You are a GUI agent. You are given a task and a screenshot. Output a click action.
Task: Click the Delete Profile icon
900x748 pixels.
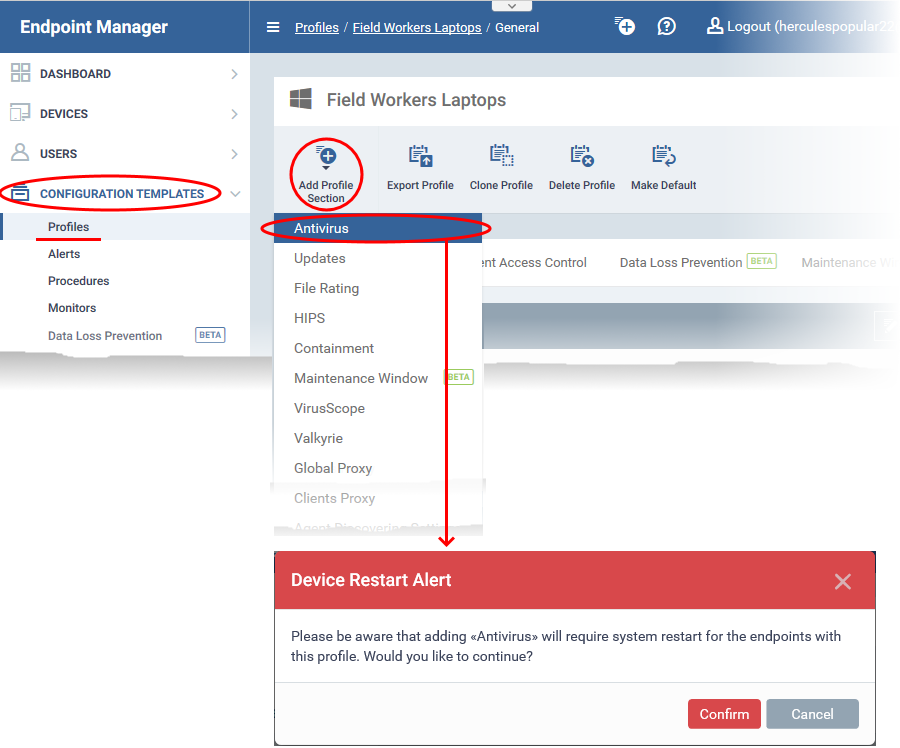pyautogui.click(x=582, y=157)
